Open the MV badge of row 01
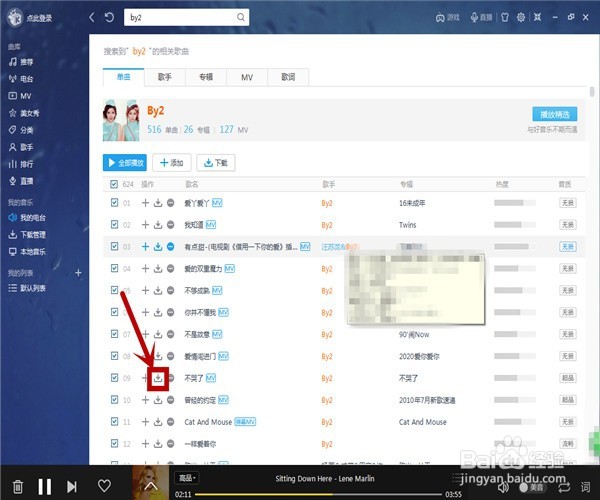The height and width of the screenshot is (500, 600). click(x=217, y=203)
